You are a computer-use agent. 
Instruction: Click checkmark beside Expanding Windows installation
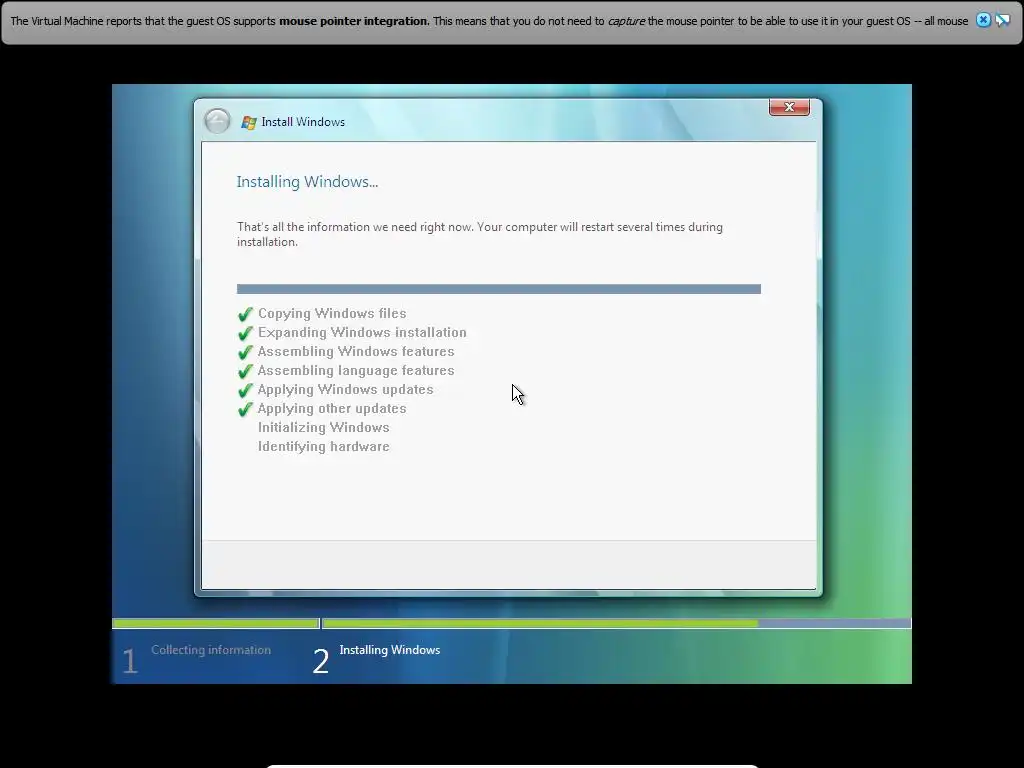pyautogui.click(x=245, y=333)
